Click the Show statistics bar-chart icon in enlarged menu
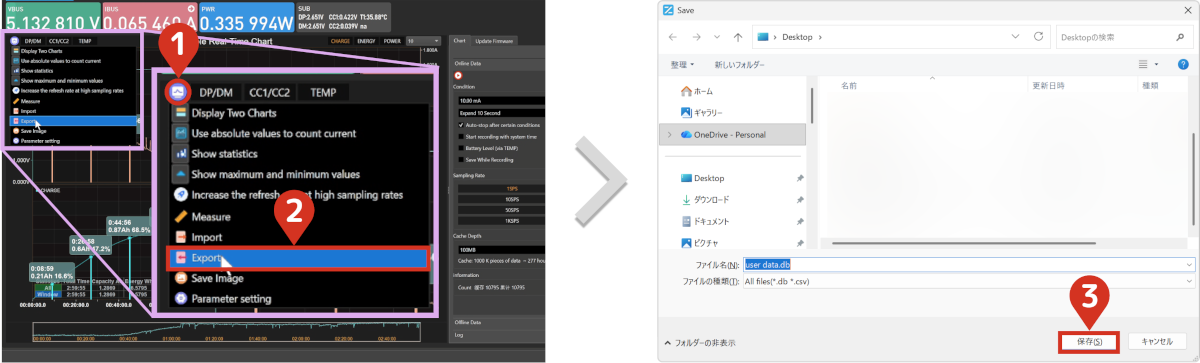Viewport: 1200px width, 363px height. (181, 154)
